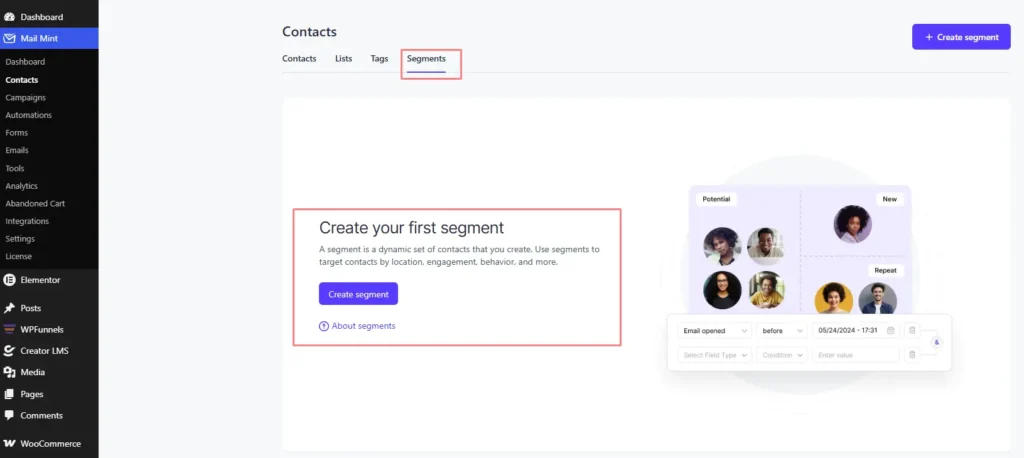This screenshot has height=458, width=1024.
Task: Open the Email opened dropdown
Action: coord(714,331)
